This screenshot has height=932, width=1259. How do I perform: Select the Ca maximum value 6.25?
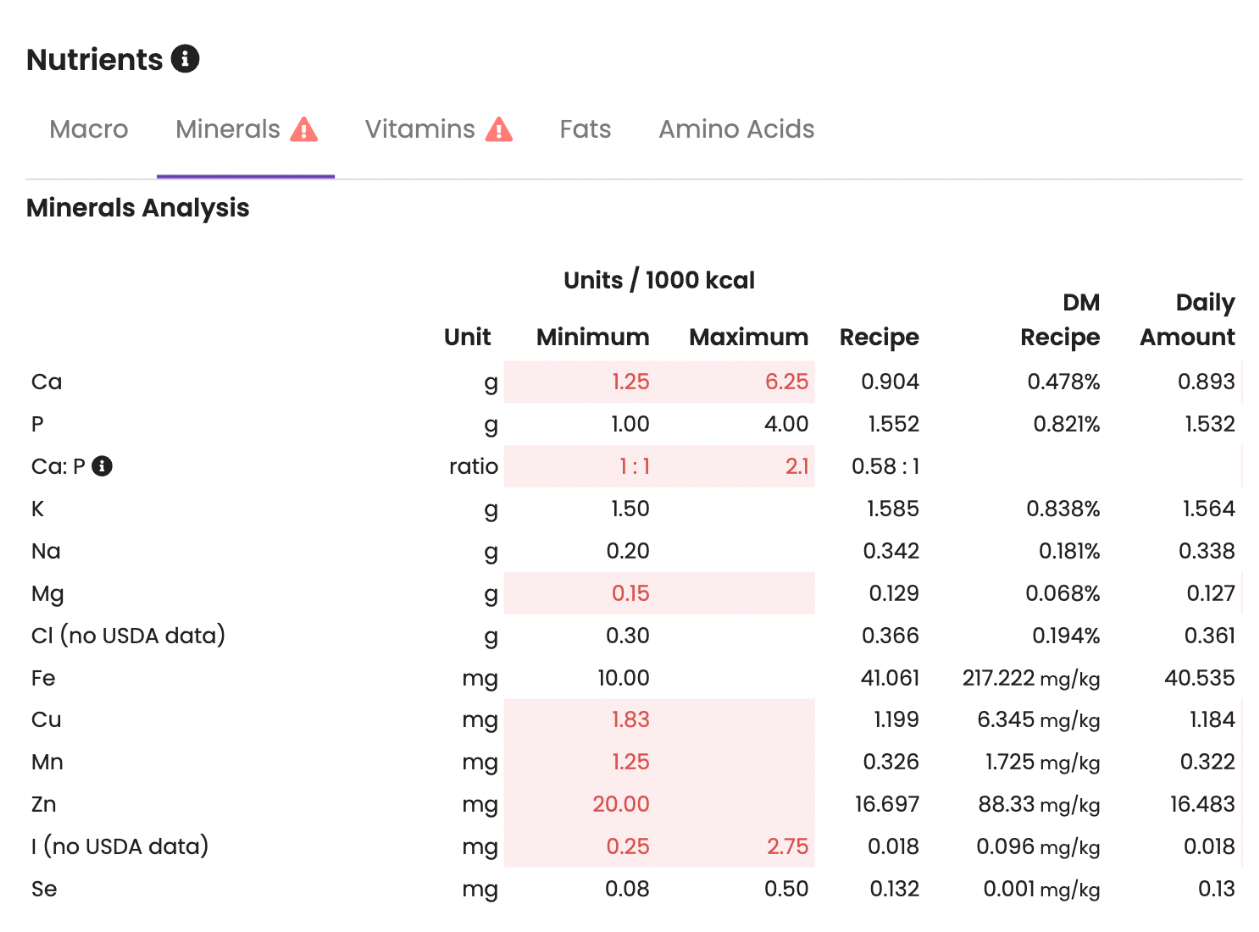(787, 381)
